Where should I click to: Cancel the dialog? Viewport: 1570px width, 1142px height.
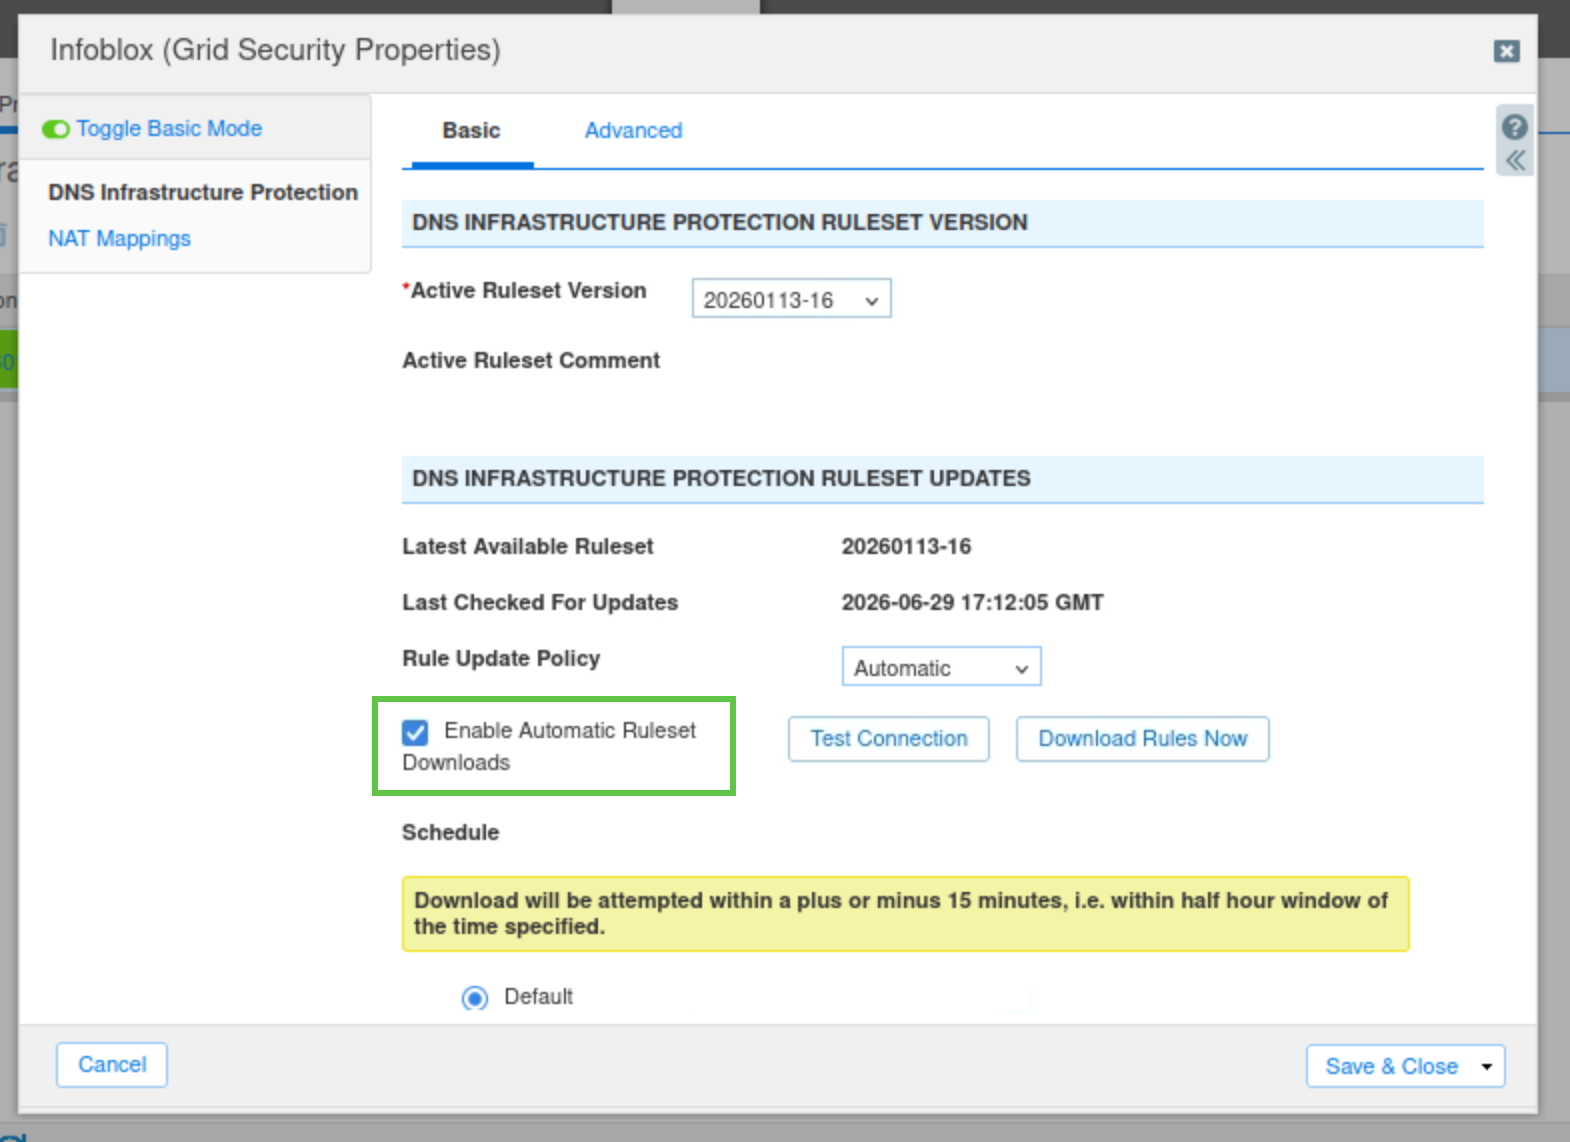pyautogui.click(x=112, y=1065)
